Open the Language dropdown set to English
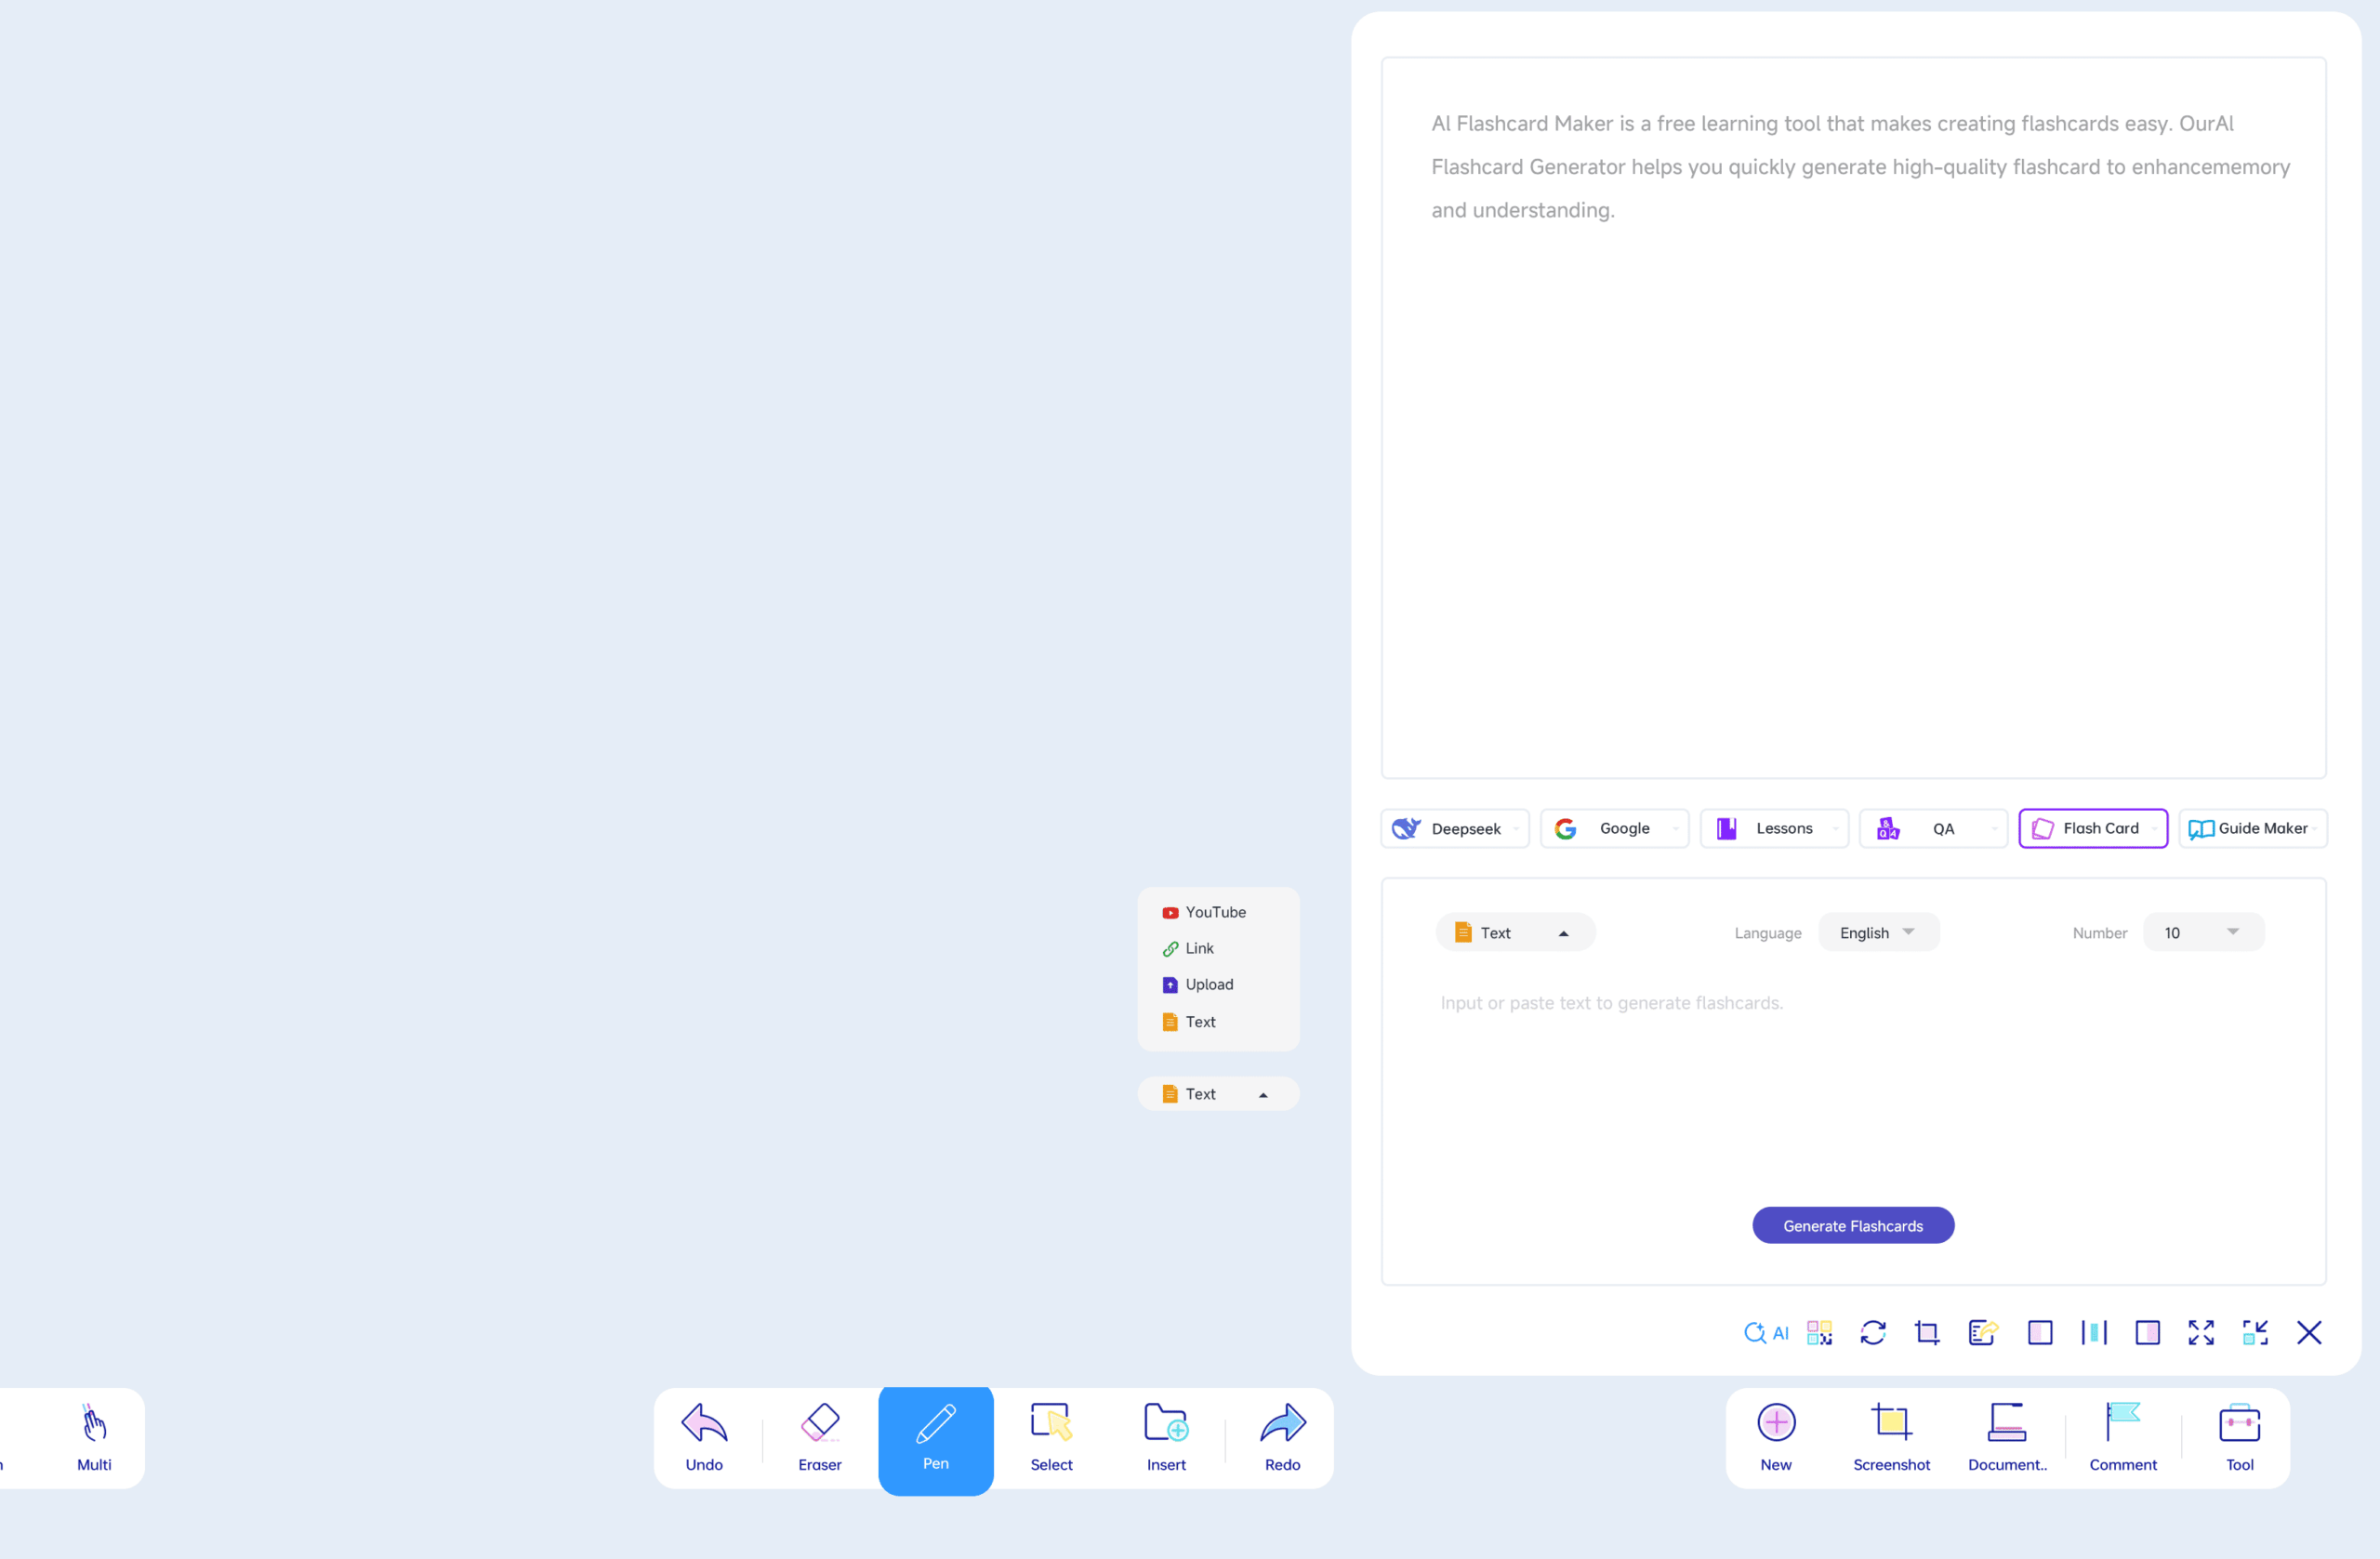2380x1559 pixels. [x=1878, y=932]
